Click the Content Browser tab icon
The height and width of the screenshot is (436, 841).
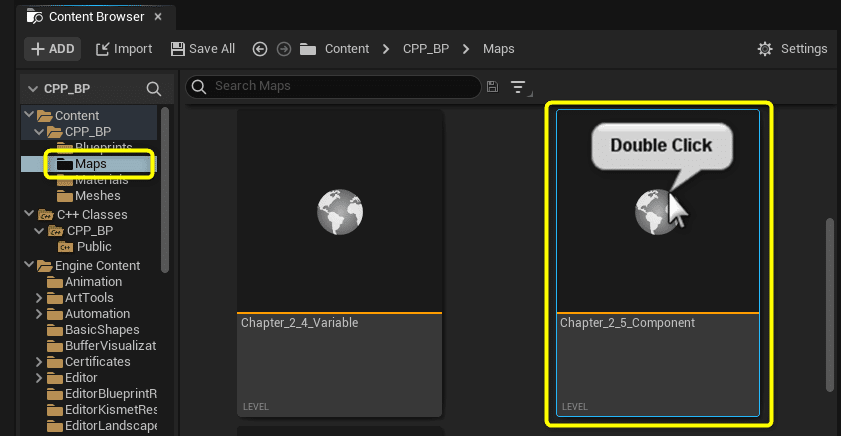click(35, 17)
